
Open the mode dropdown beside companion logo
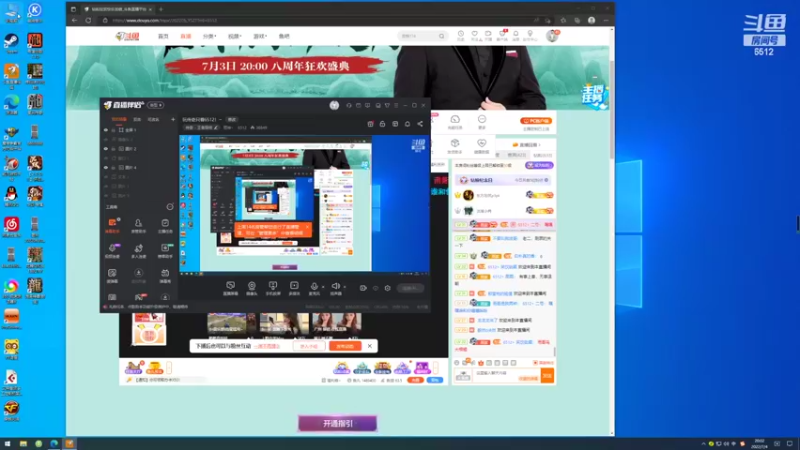[156, 105]
